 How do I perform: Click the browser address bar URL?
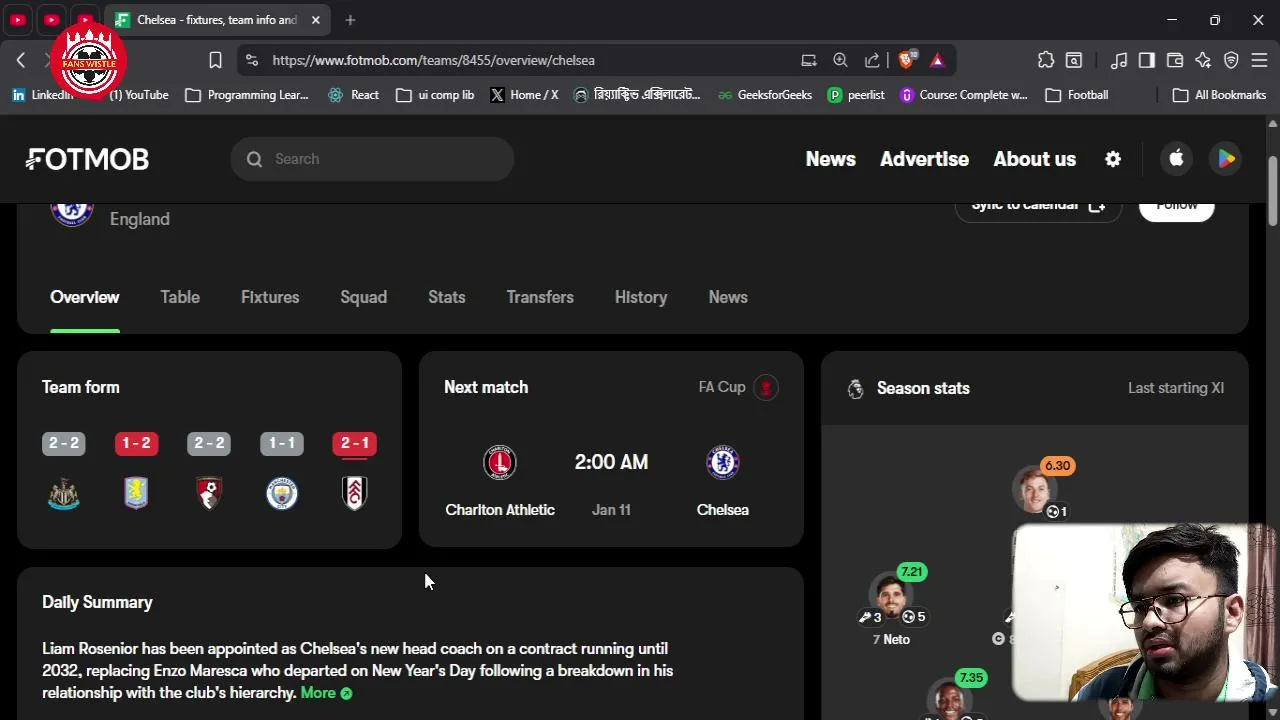[x=433, y=60]
